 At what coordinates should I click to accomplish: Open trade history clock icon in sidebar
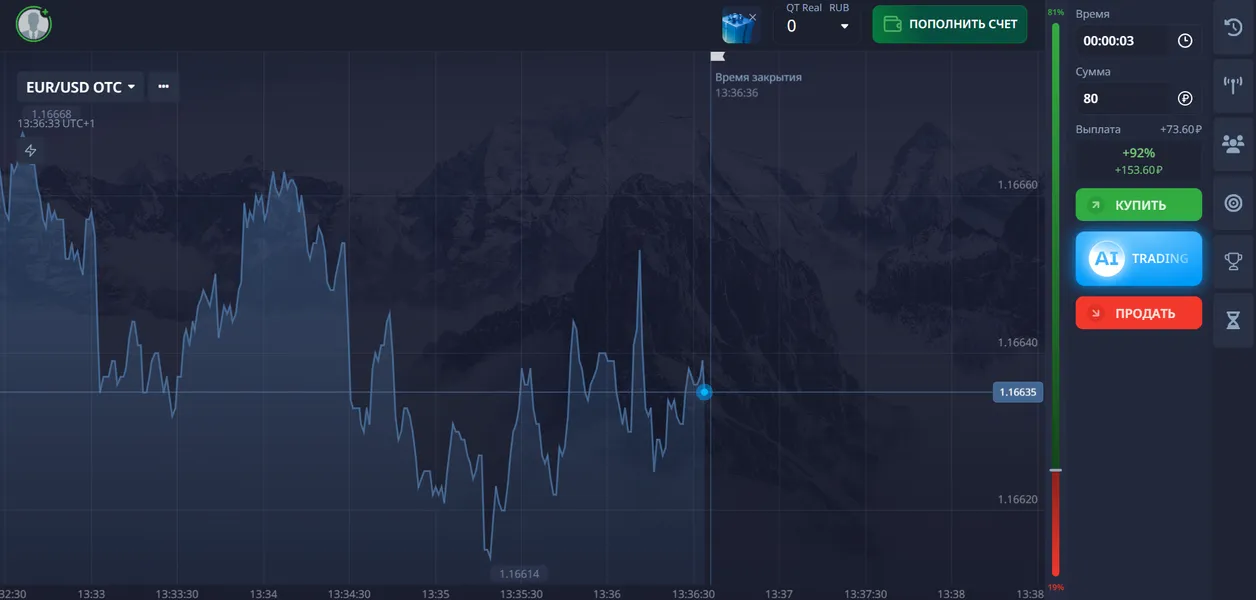point(1233,27)
